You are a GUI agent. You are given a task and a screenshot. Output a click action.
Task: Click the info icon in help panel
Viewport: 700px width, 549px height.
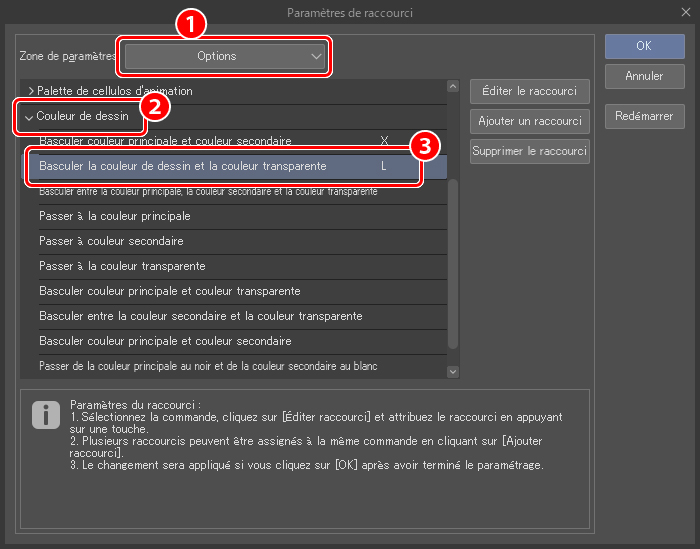coord(45,414)
